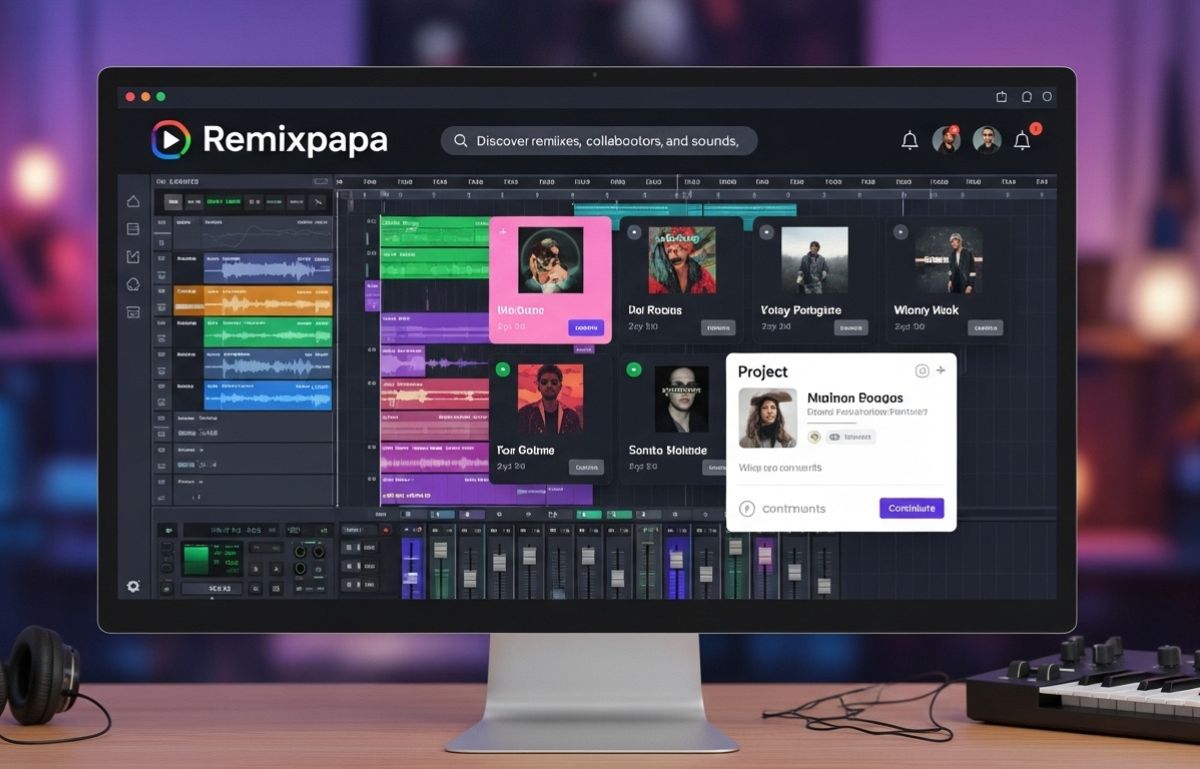
Task: Open the Wlonry Wkok album thumbnail
Action: click(948, 260)
